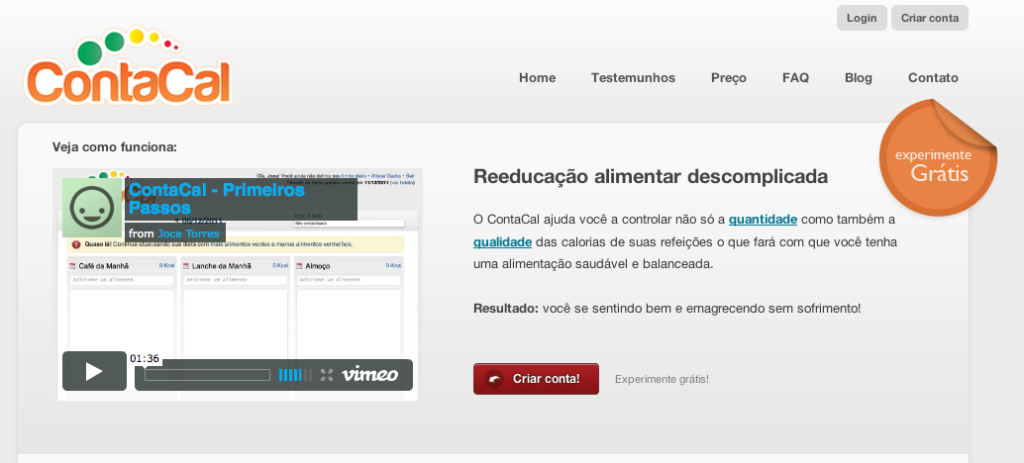
Task: Seek along the video progress bar
Action: 207,375
